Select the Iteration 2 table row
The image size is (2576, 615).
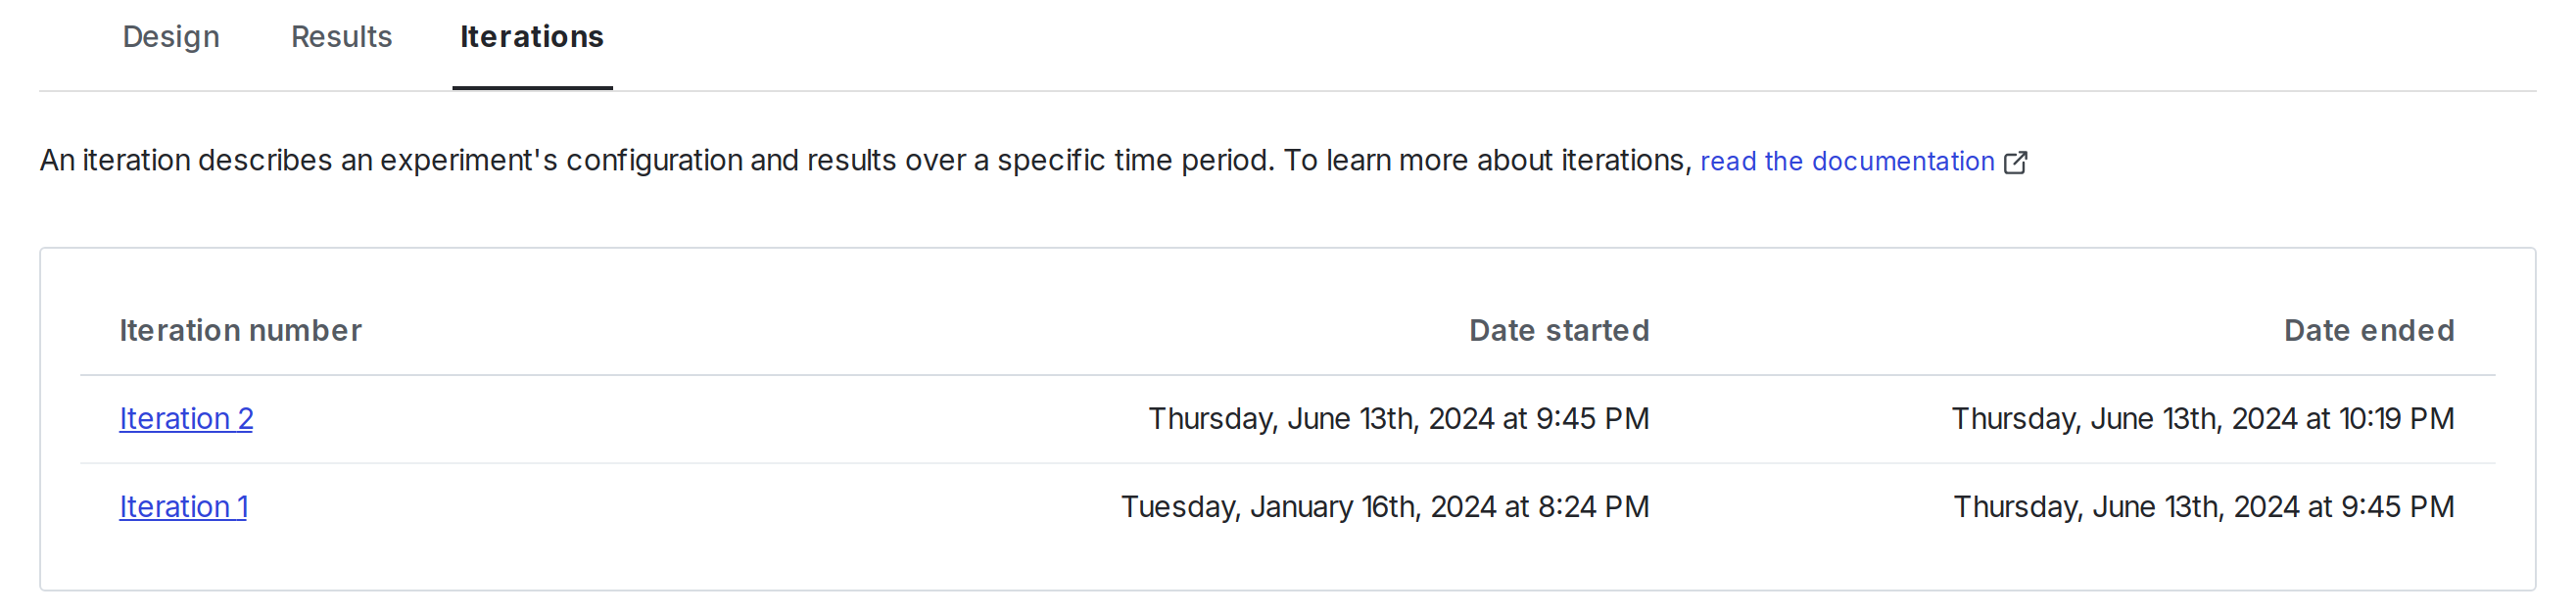(800, 419)
